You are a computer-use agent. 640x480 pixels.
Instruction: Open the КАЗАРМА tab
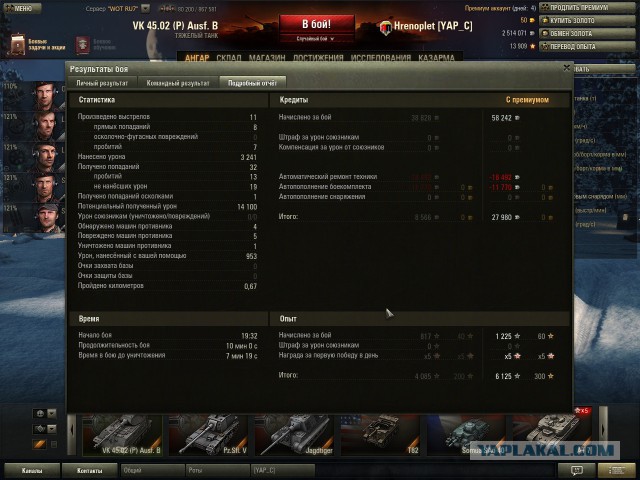coord(436,58)
